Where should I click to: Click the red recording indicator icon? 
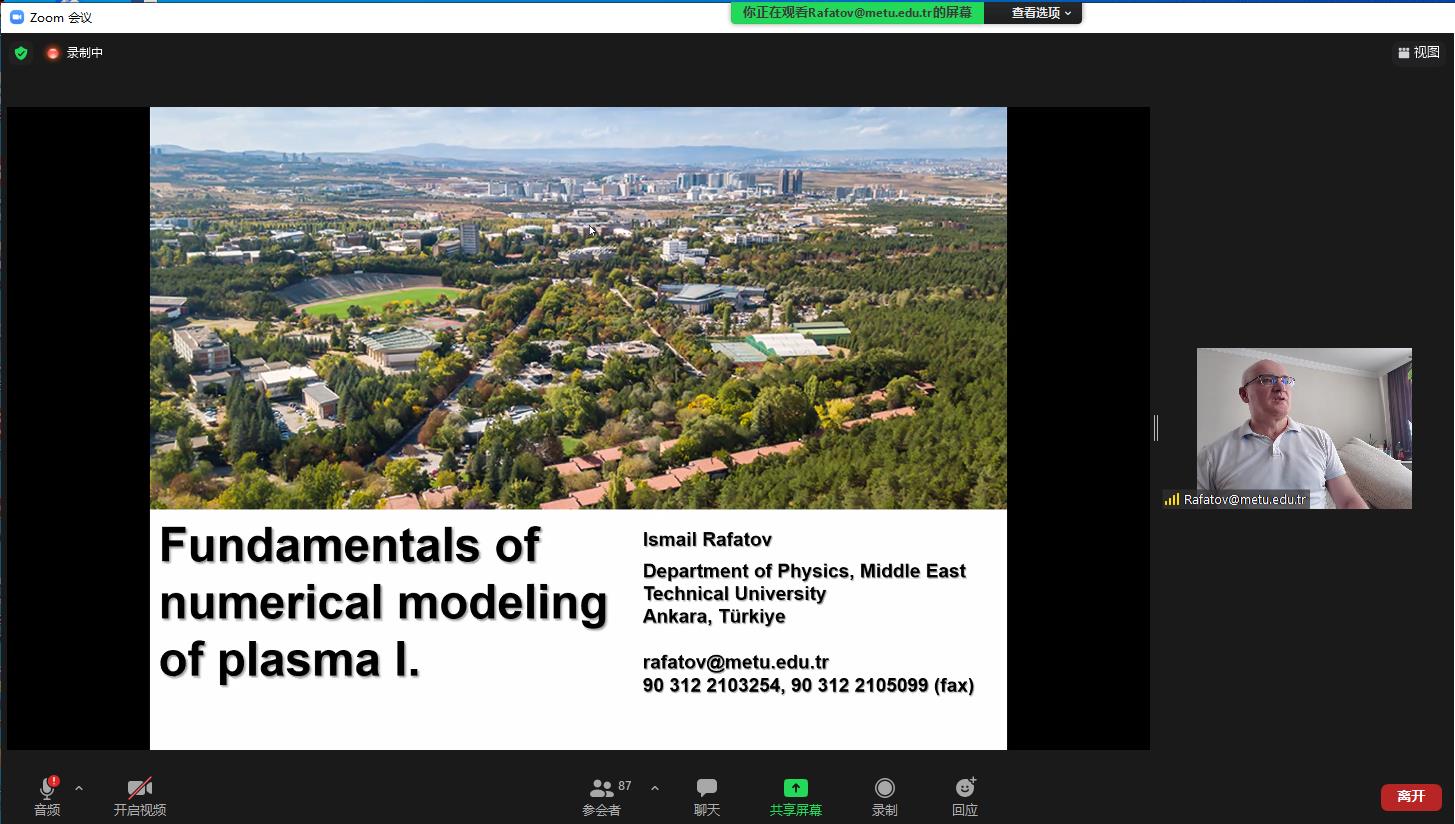coord(53,53)
